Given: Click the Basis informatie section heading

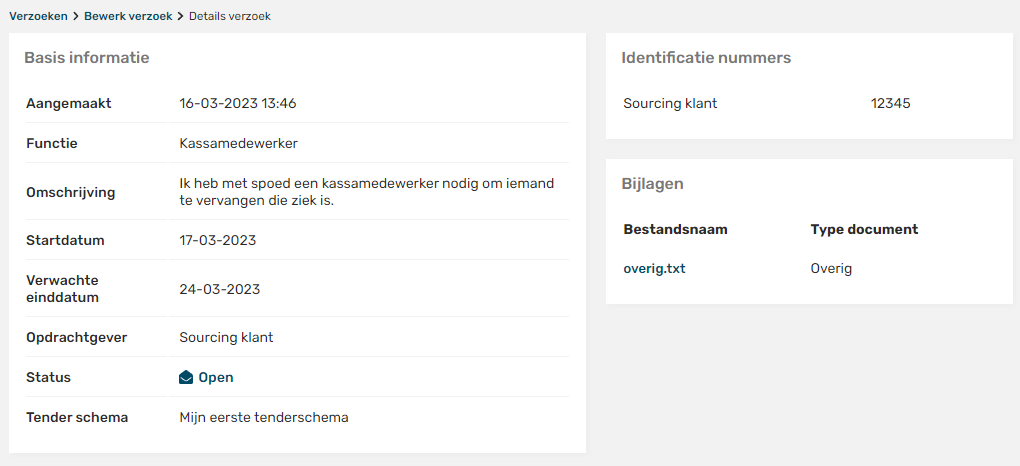Looking at the screenshot, I should [87, 58].
